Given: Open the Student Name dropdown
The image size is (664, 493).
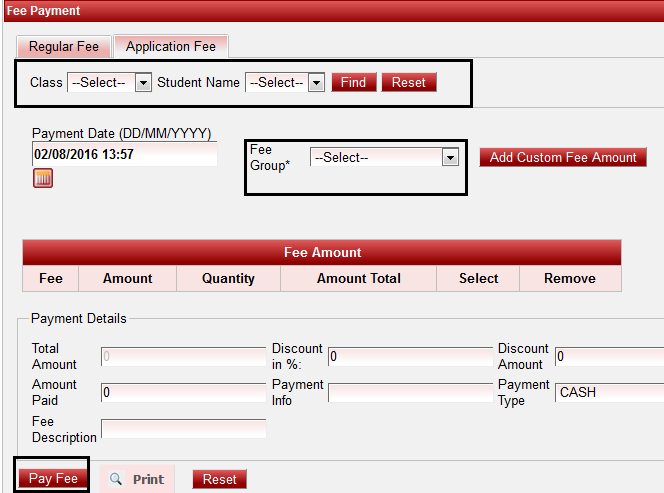Looking at the screenshot, I should click(x=286, y=83).
